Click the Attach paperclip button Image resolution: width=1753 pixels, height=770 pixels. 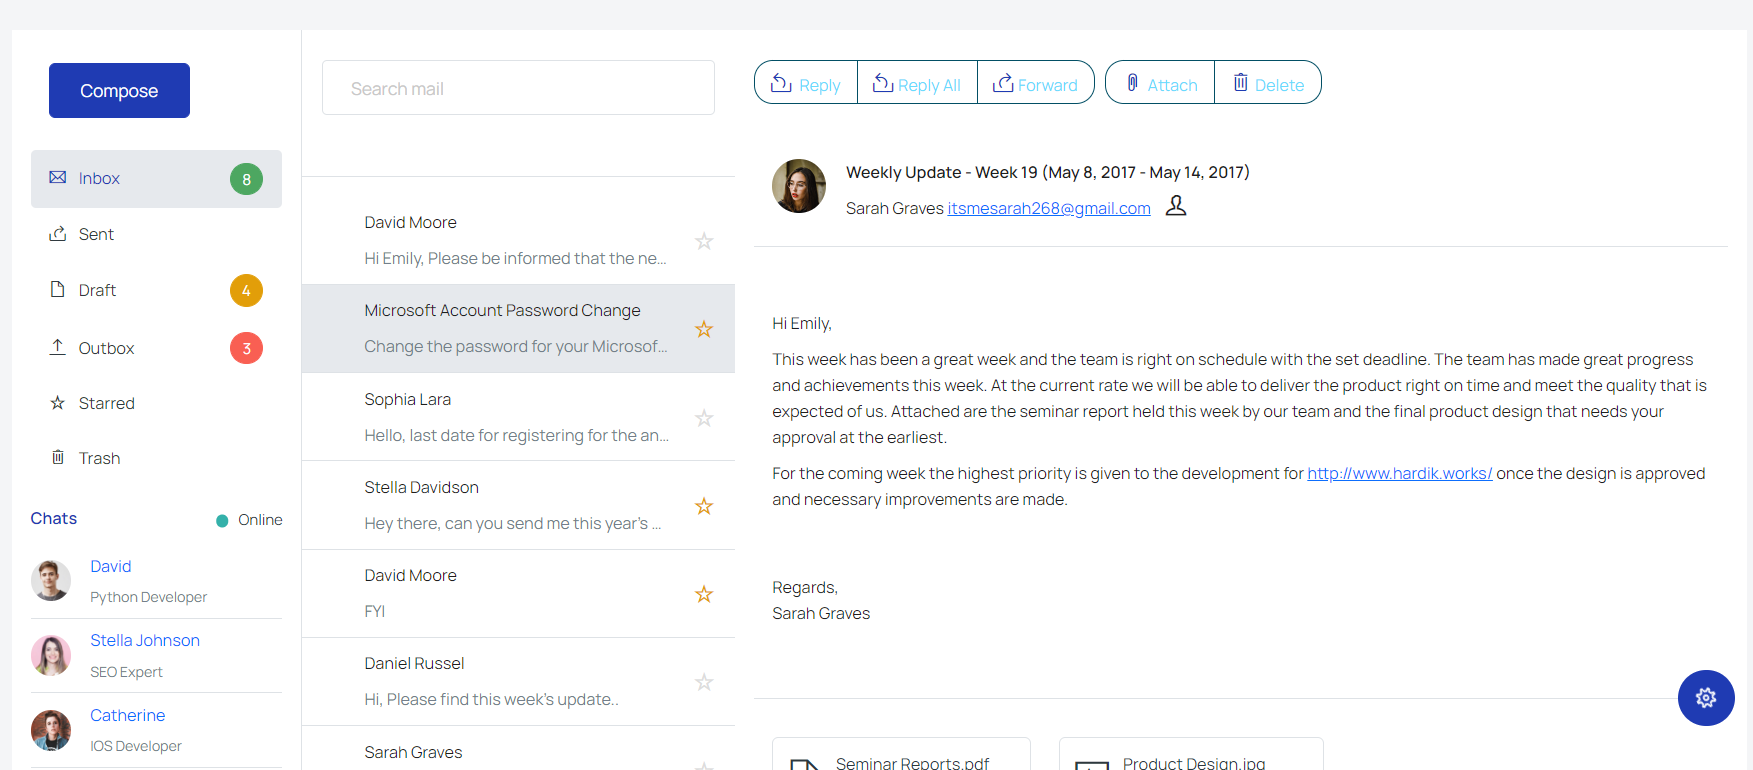point(1160,83)
